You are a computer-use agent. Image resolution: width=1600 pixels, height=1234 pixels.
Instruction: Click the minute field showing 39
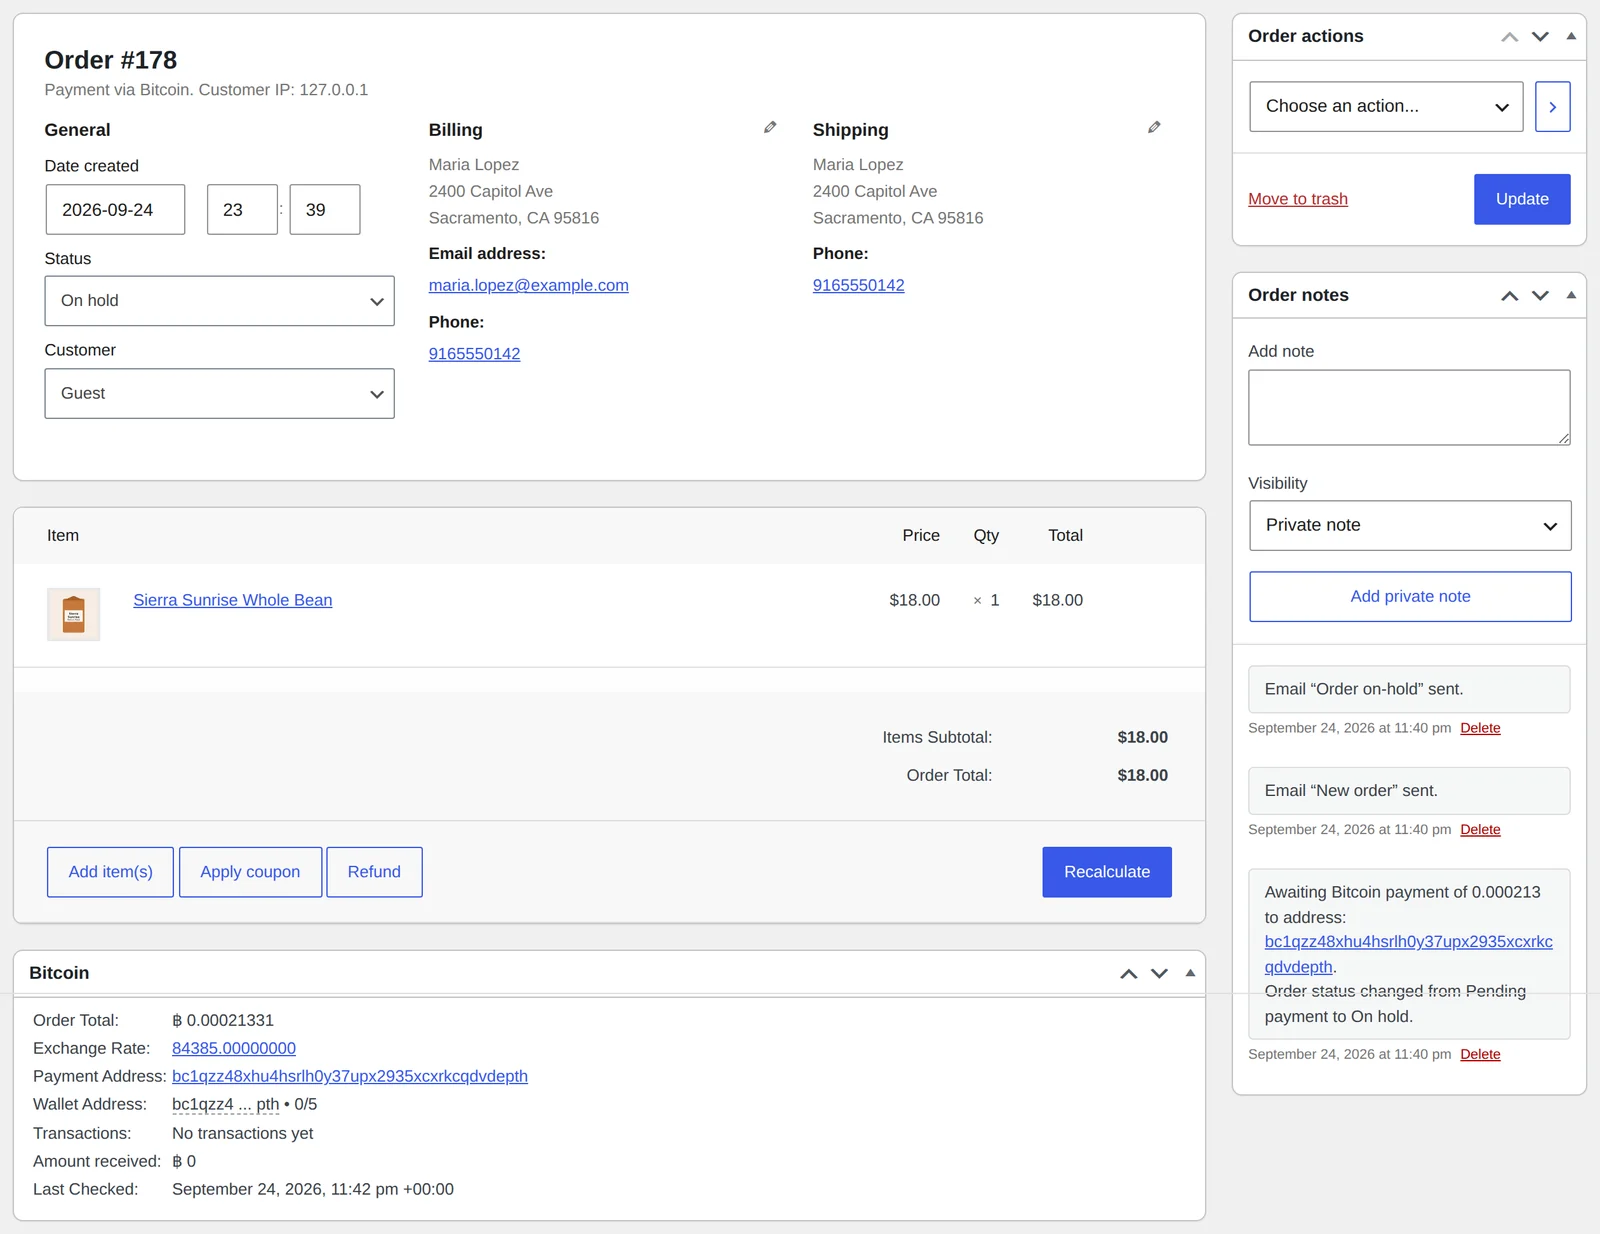click(325, 210)
